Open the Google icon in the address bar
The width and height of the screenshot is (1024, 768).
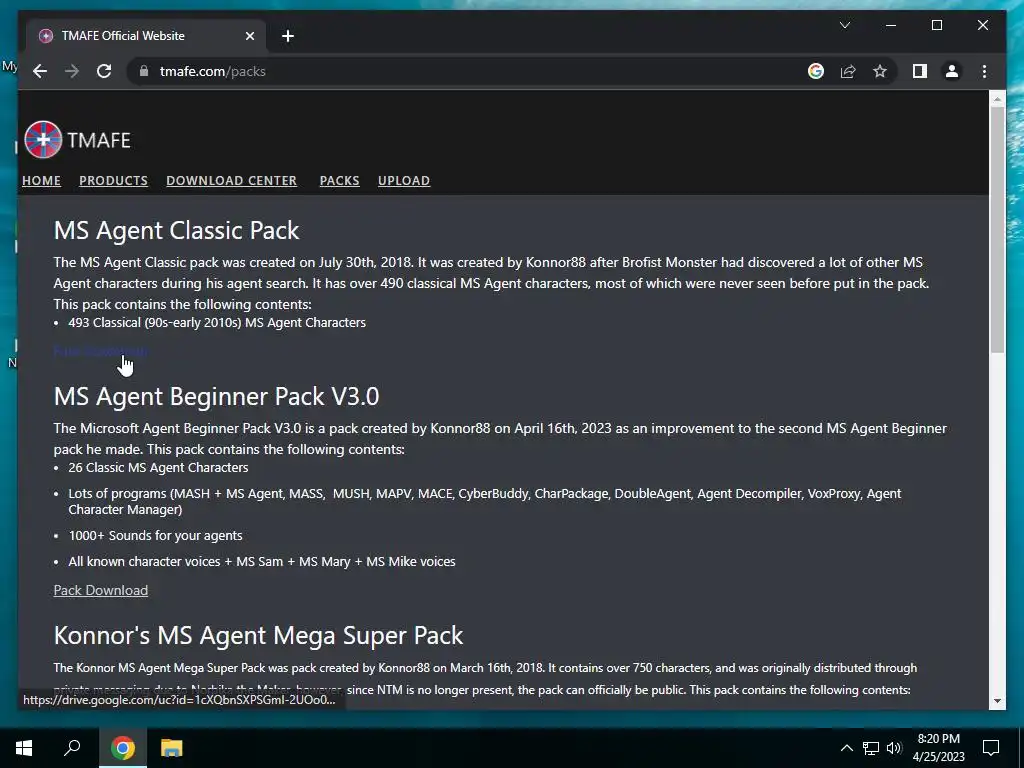tap(816, 71)
